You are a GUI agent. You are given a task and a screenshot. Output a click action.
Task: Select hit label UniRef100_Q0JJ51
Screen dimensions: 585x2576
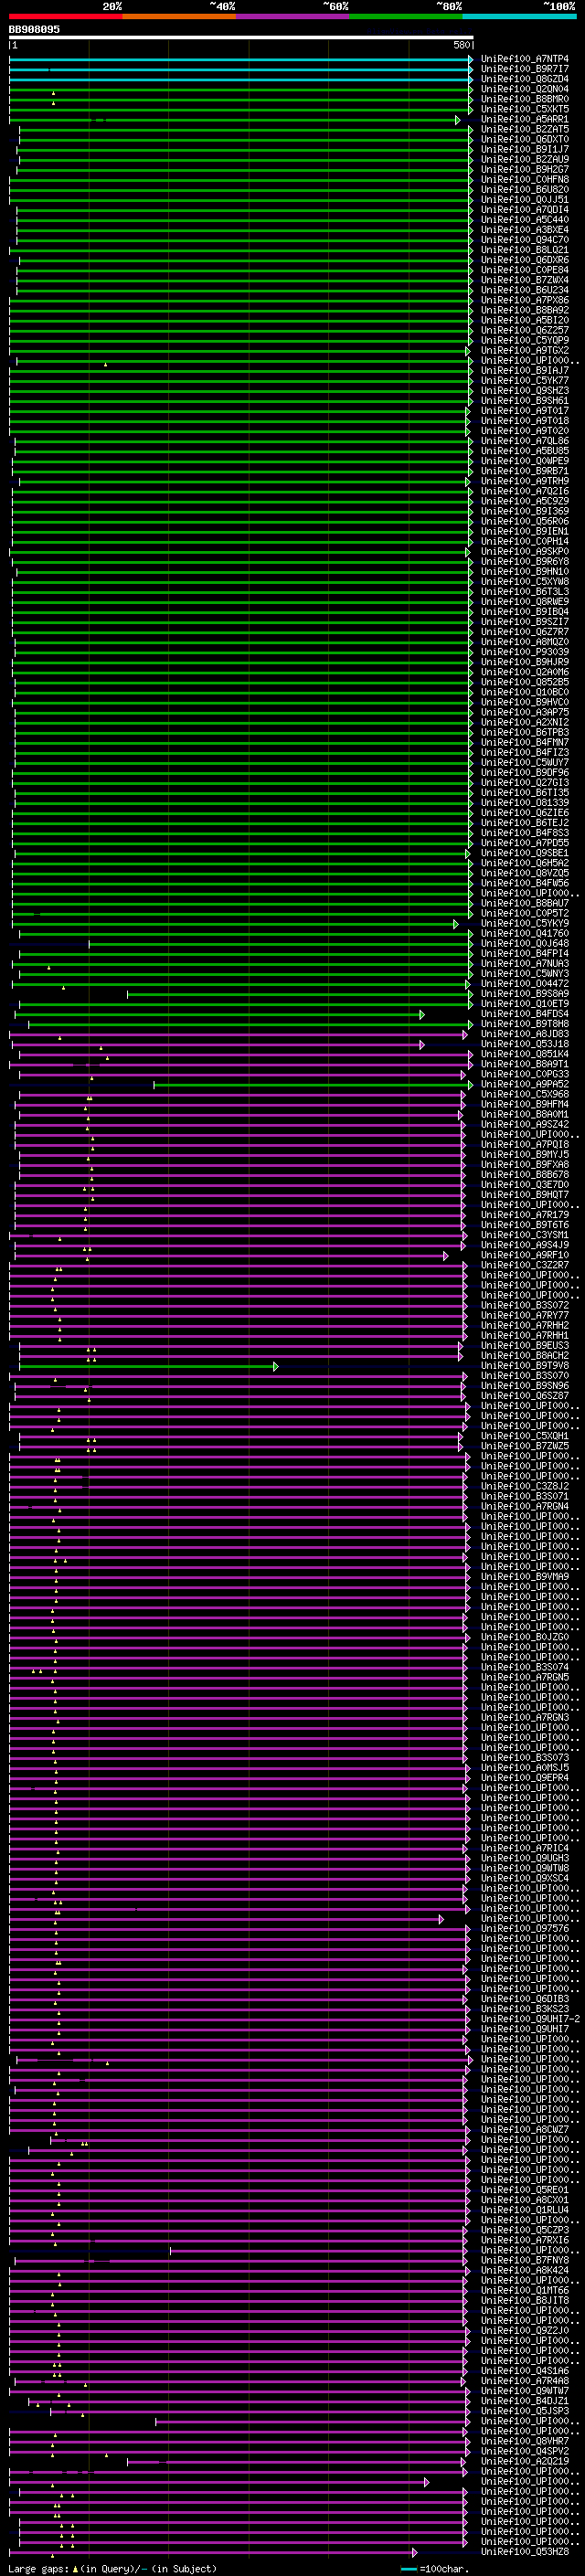pos(525,200)
